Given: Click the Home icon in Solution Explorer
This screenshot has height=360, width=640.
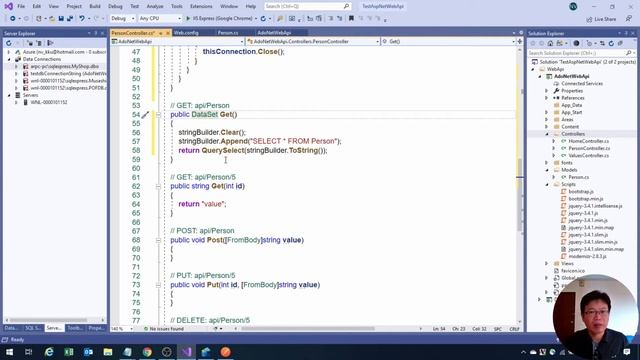Looking at the screenshot, I should 550,43.
